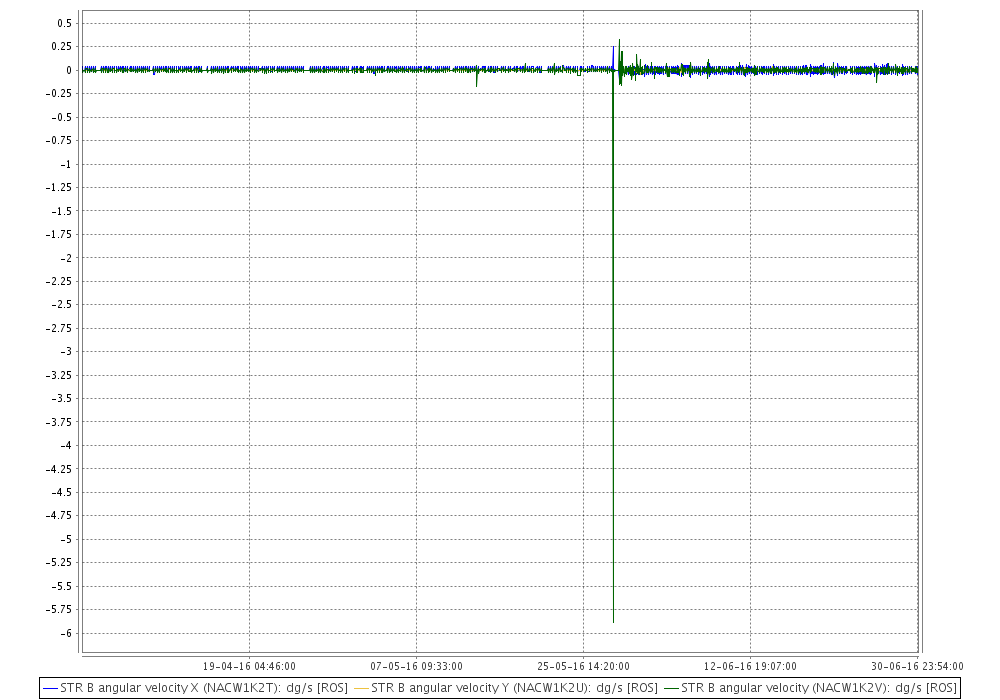The image size is (1000, 700).
Task: Click x-axis label 12-06-16 19:07:00
Action: (750, 666)
